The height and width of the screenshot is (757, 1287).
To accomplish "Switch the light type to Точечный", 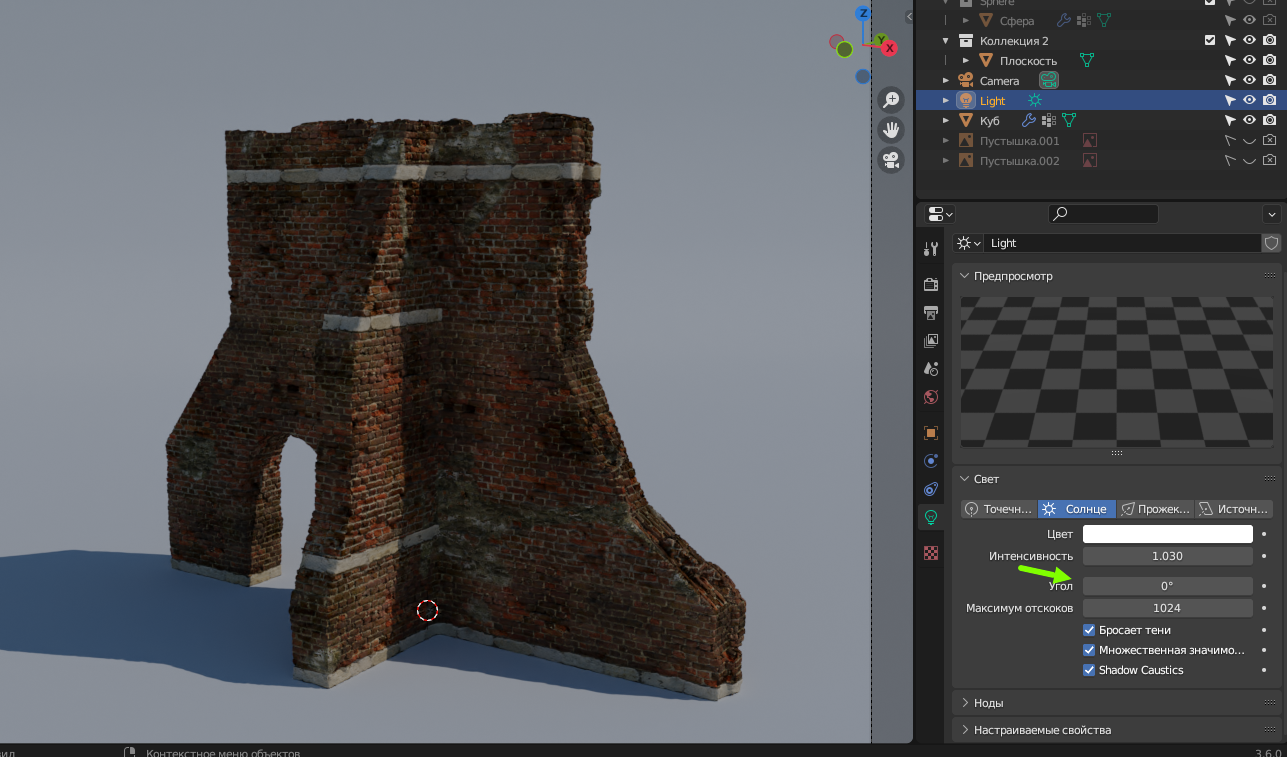I will tap(998, 509).
